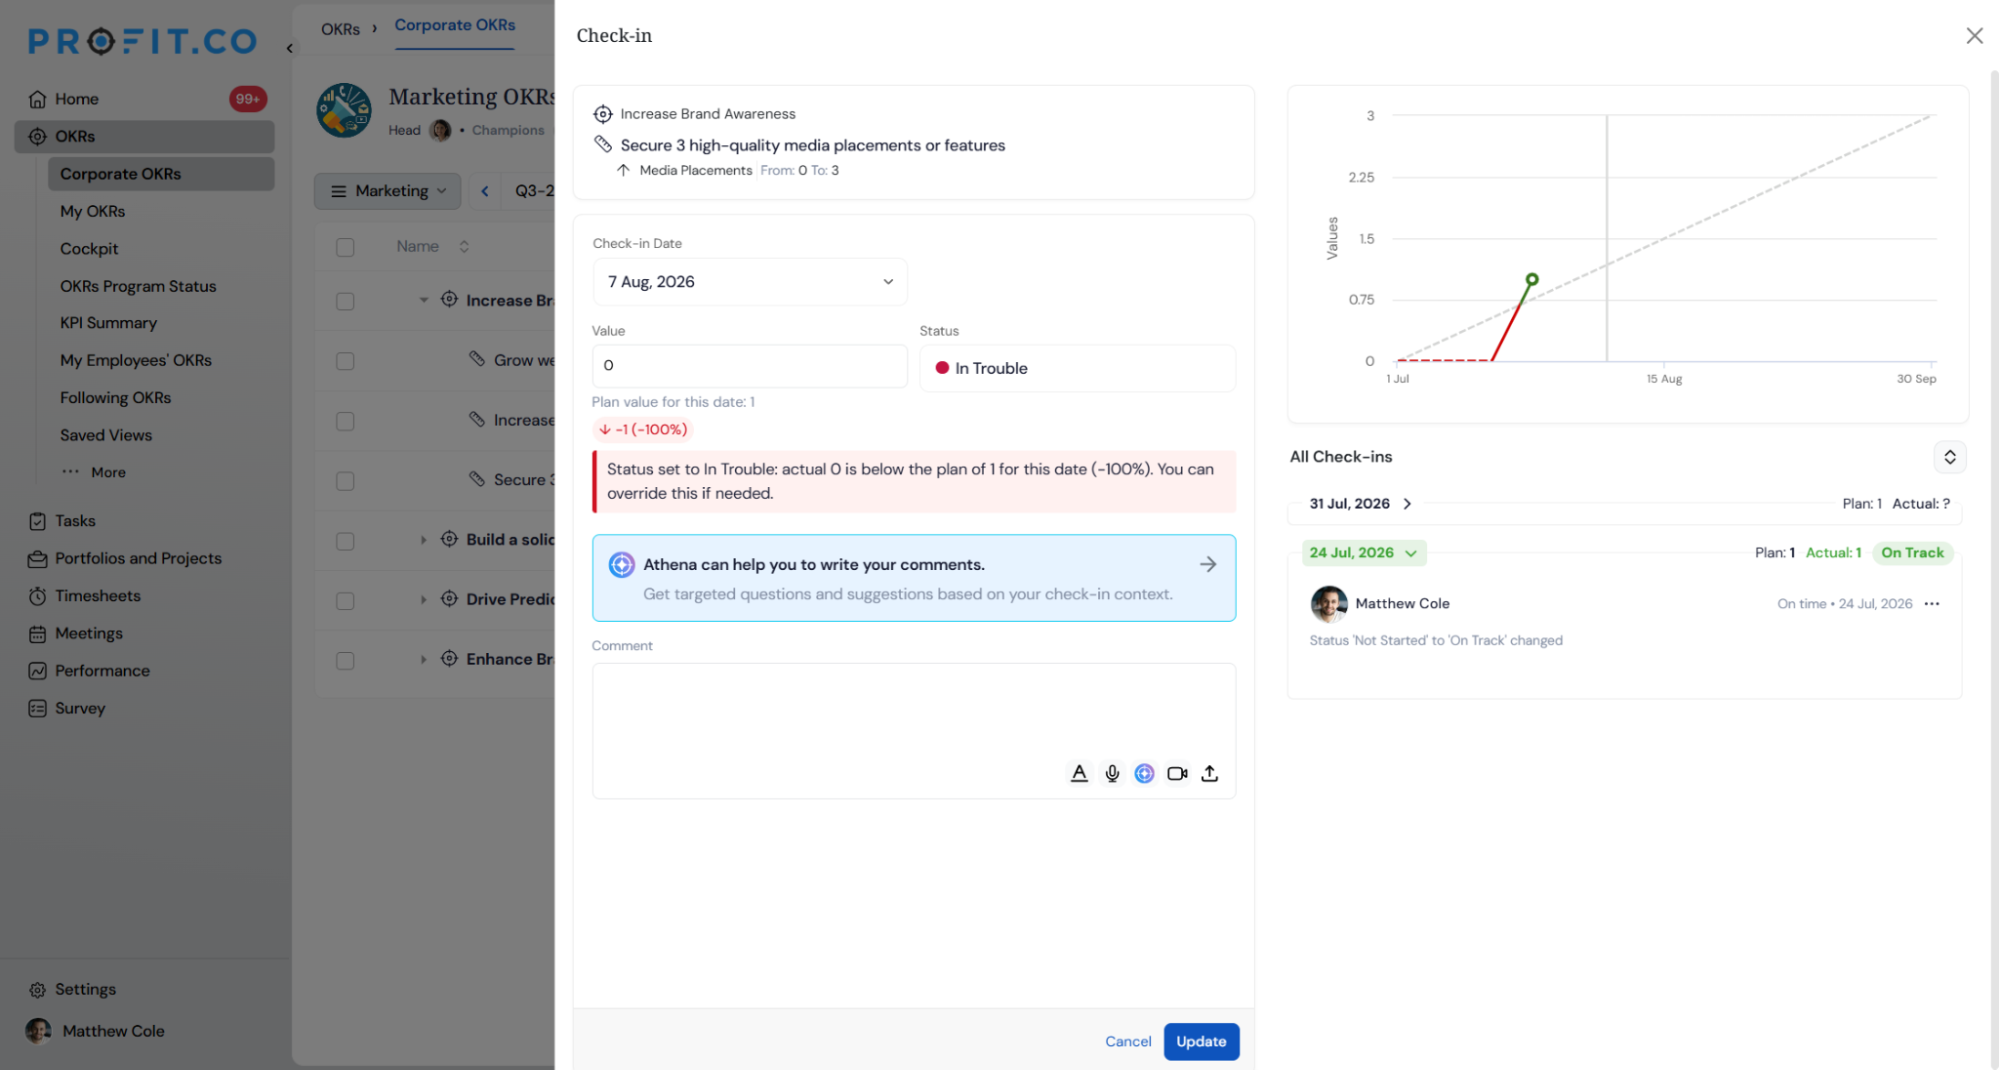Image resolution: width=1999 pixels, height=1070 pixels.
Task: Check the Grow we... key result checkbox
Action: (345, 361)
